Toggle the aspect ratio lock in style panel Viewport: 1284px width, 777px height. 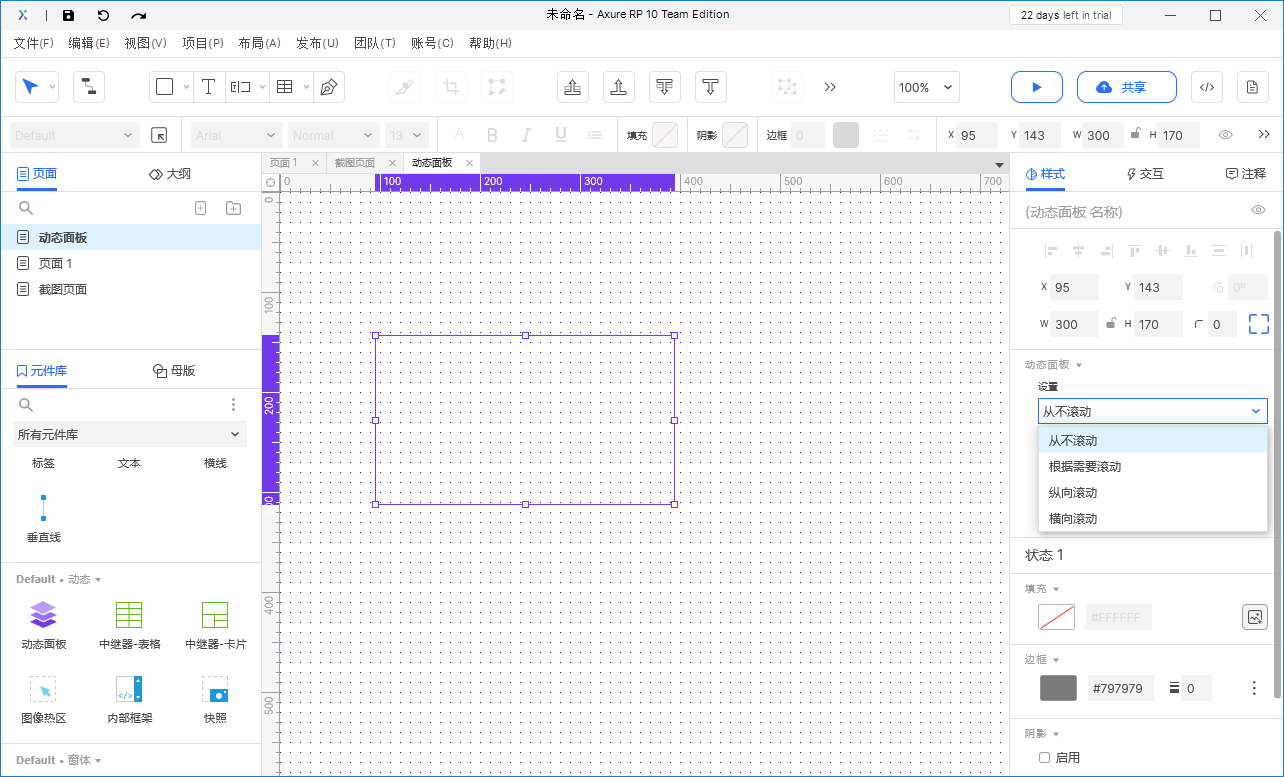(x=1110, y=324)
